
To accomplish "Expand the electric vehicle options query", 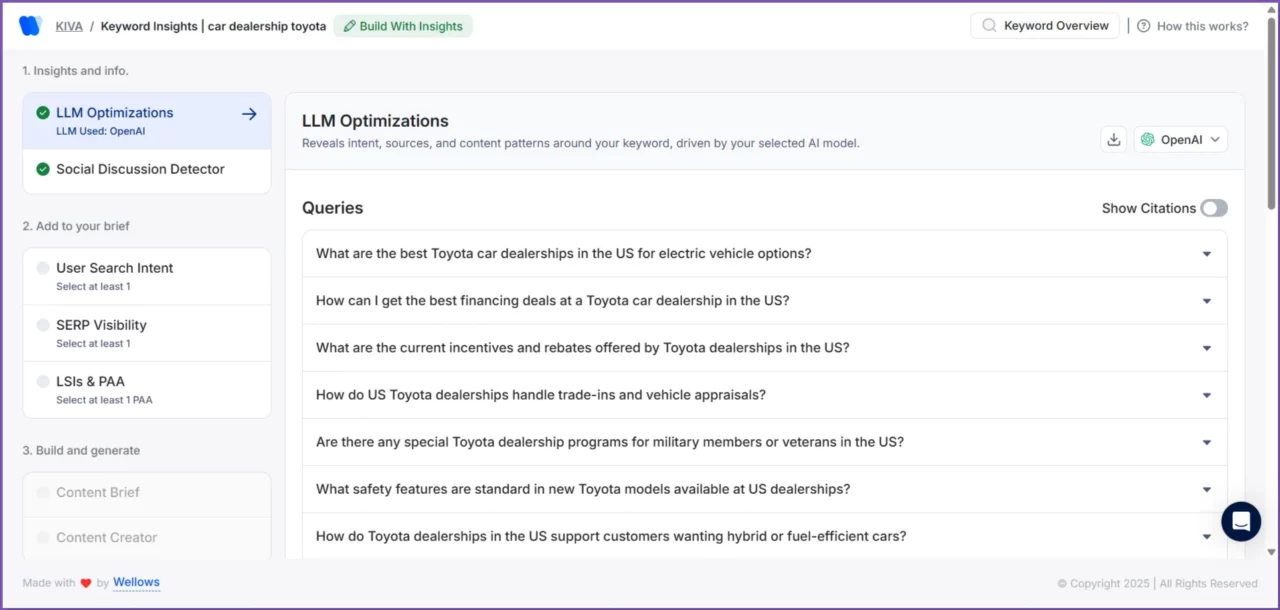I will (x=1206, y=254).
